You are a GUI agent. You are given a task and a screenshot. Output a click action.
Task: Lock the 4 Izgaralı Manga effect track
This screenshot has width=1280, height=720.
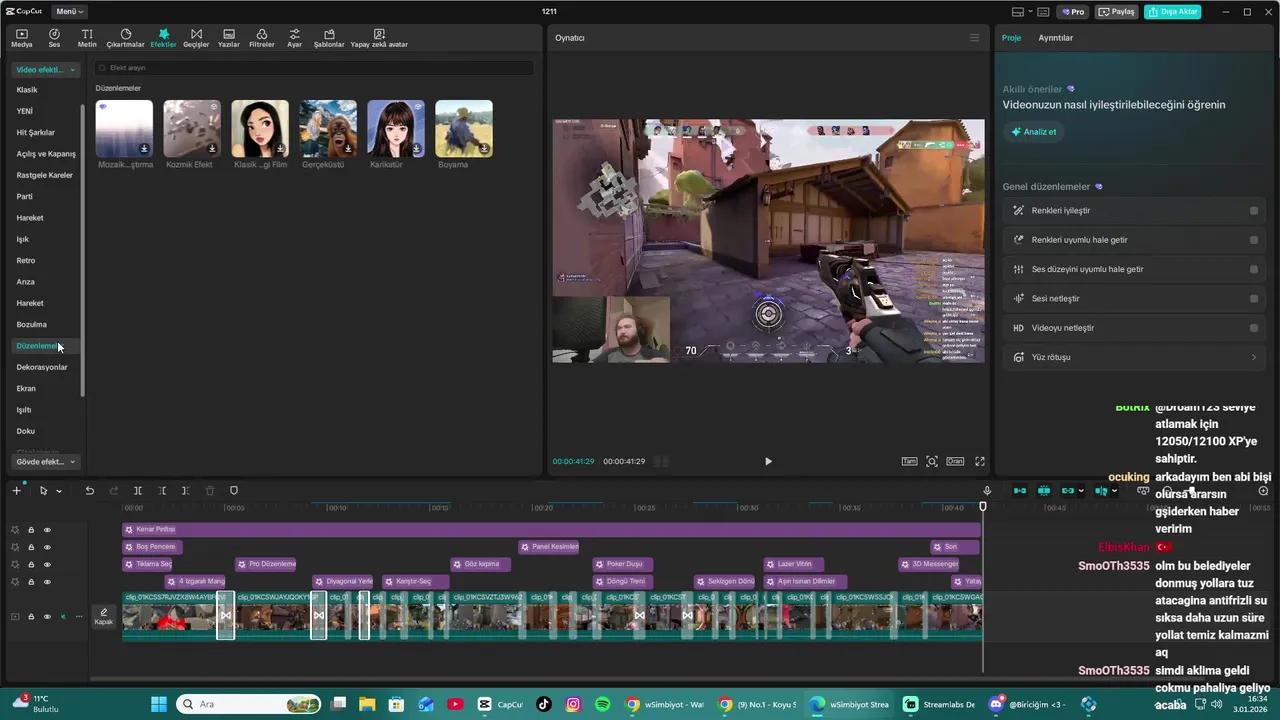(31, 582)
